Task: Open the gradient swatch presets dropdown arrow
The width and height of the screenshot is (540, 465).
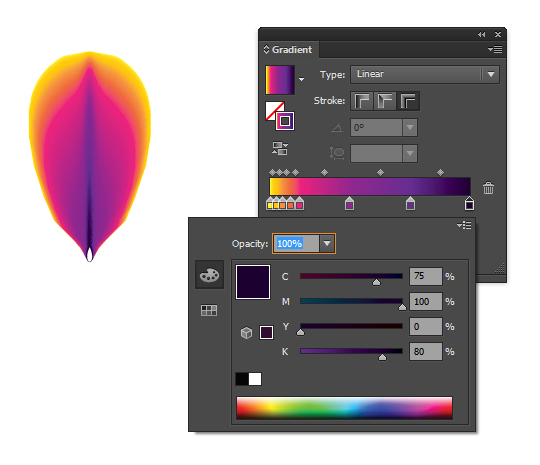Action: pyautogui.click(x=301, y=80)
